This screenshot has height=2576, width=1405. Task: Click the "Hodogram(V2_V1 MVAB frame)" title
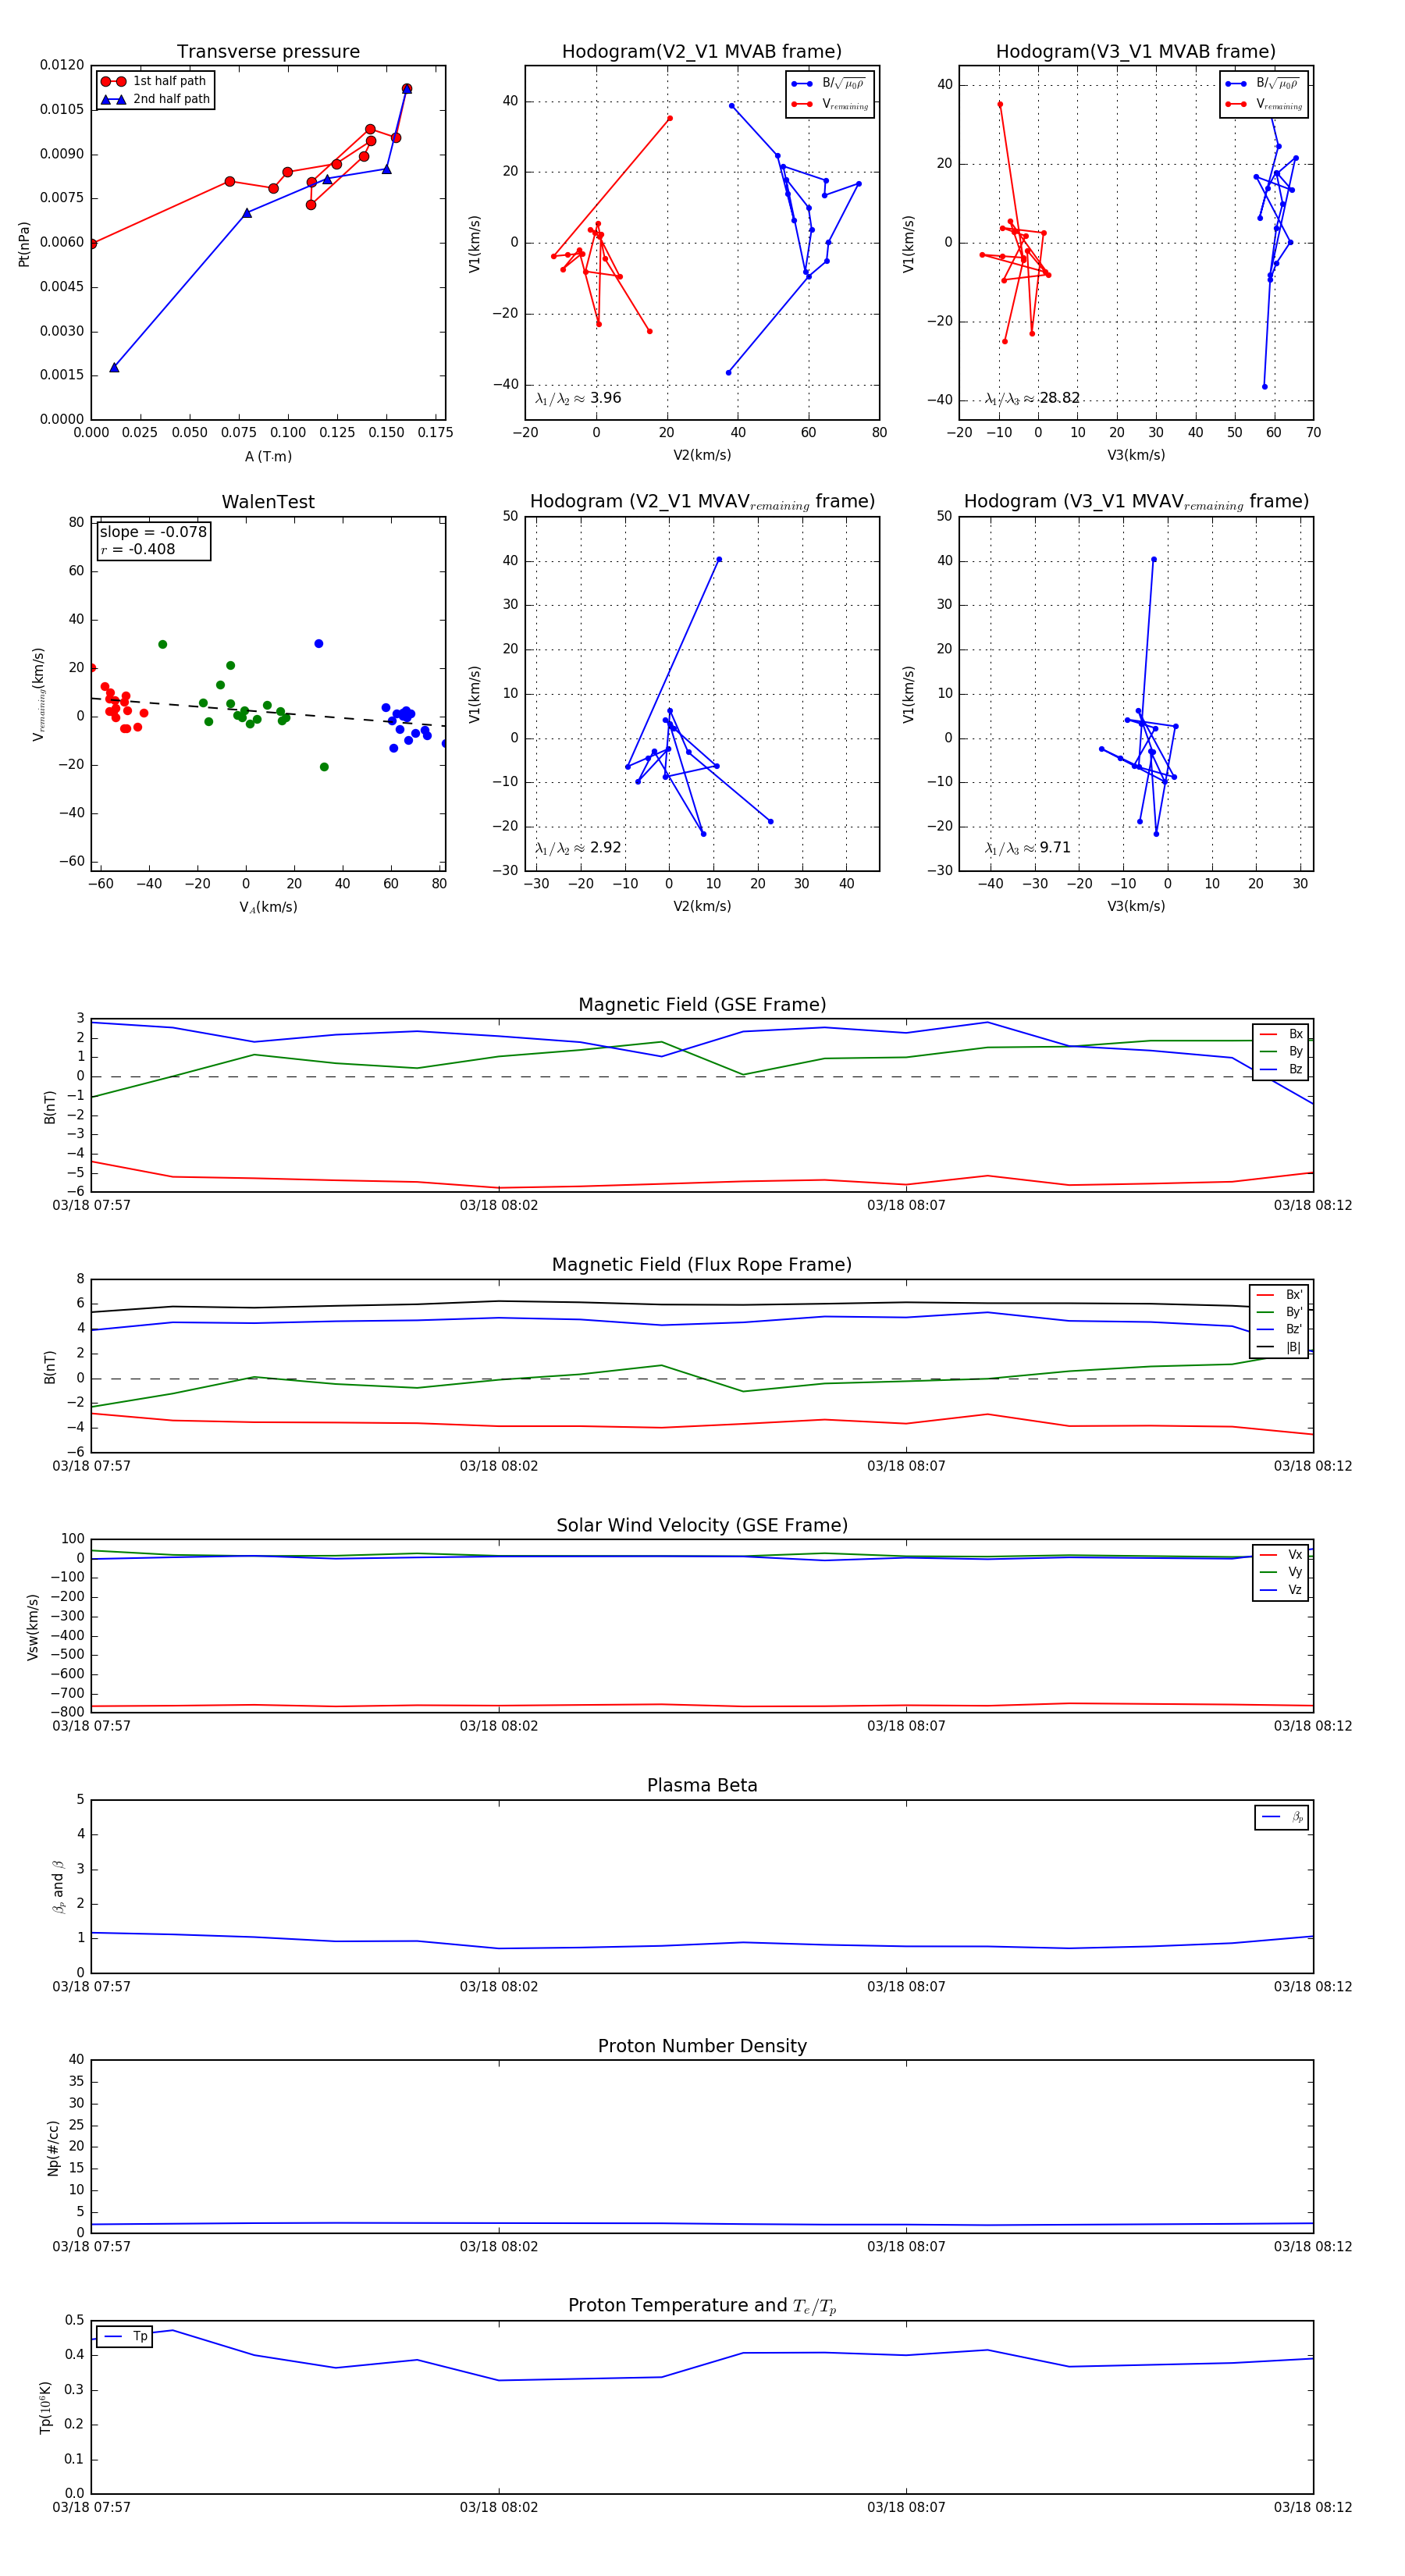702,52
